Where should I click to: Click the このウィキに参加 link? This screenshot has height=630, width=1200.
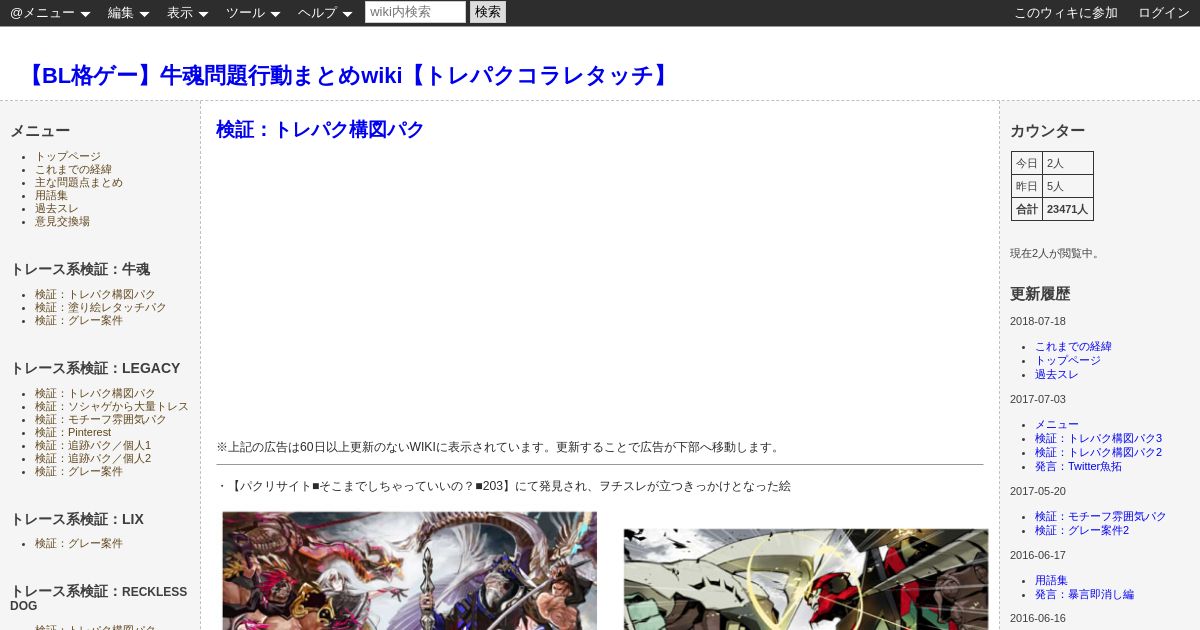click(1066, 13)
